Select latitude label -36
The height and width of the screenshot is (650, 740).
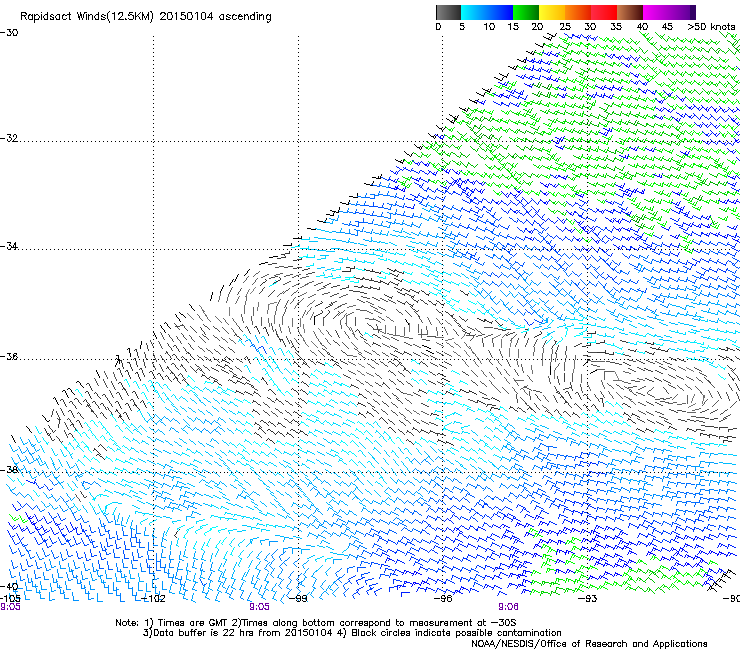point(9,356)
